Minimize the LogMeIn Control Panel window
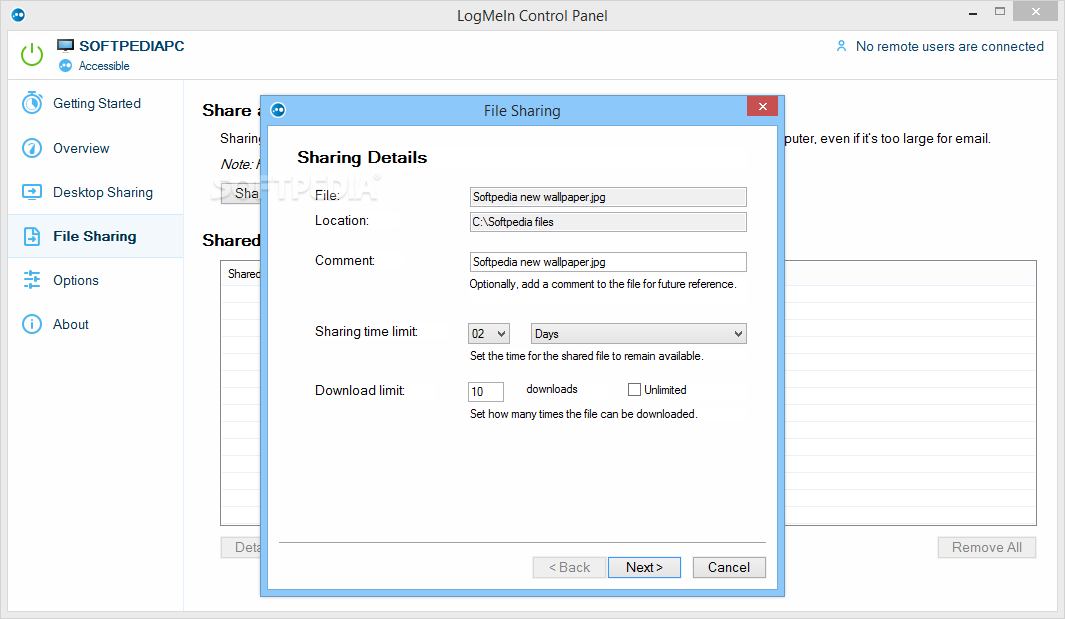This screenshot has width=1065, height=619. tap(973, 13)
